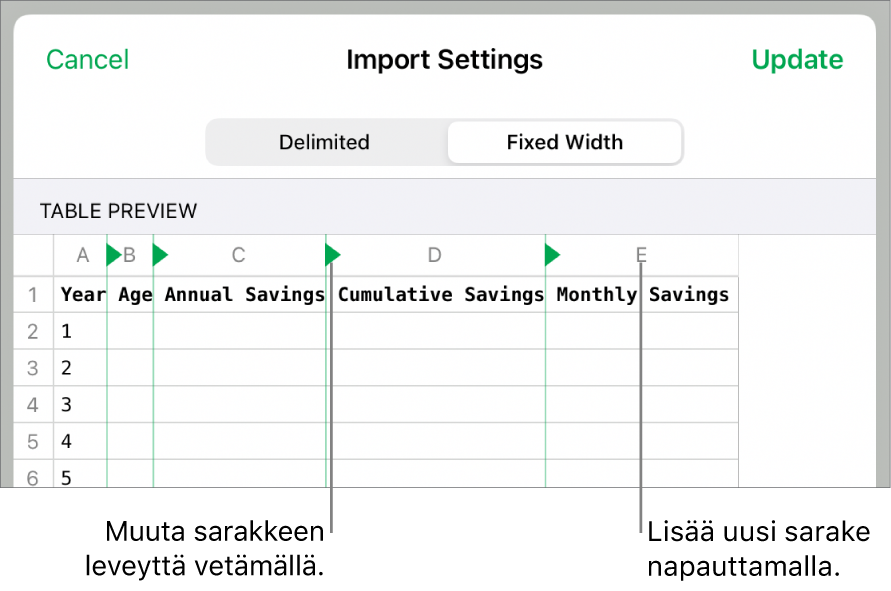Click the Monthly Savings cell
The image size is (891, 591).
coord(642,295)
